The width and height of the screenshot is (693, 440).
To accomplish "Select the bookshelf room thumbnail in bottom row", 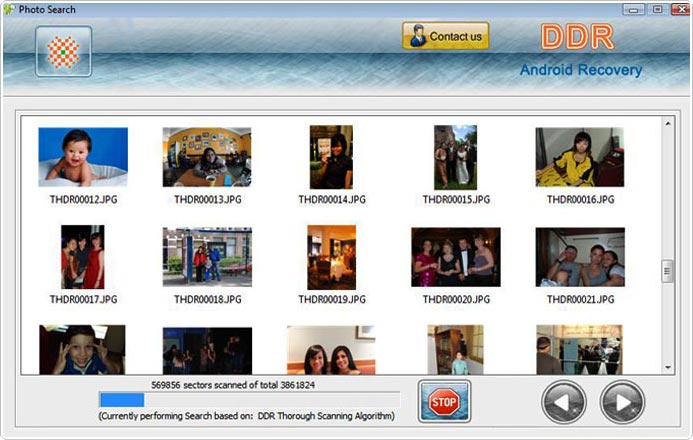I will click(455, 350).
